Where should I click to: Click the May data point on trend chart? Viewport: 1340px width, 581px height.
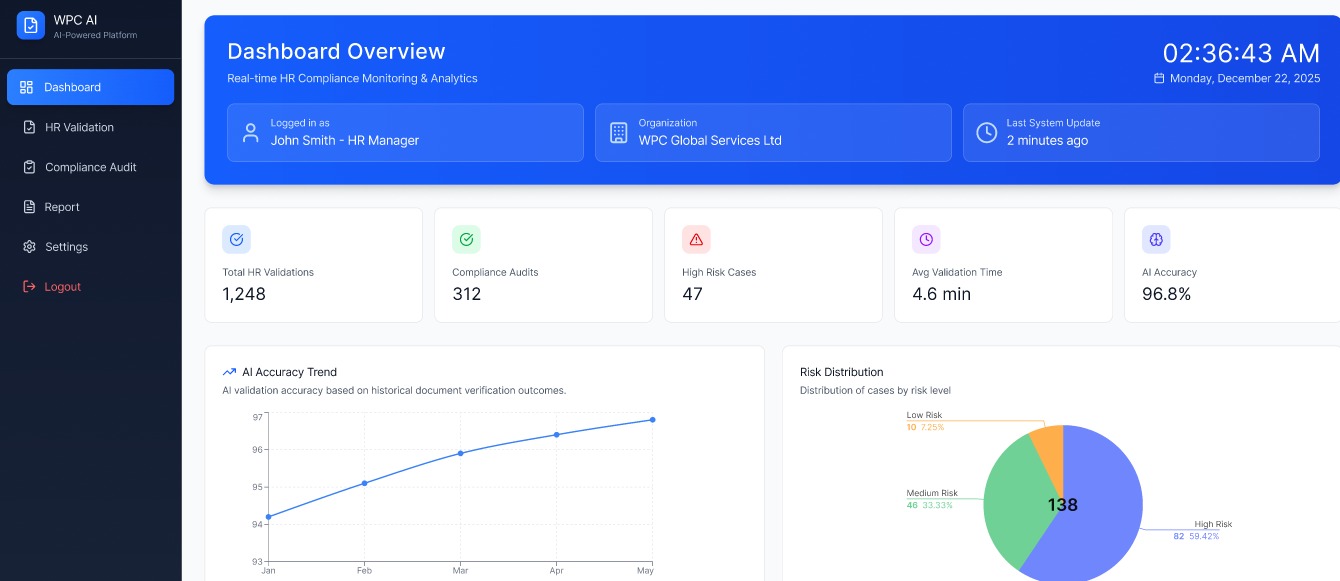tap(653, 420)
